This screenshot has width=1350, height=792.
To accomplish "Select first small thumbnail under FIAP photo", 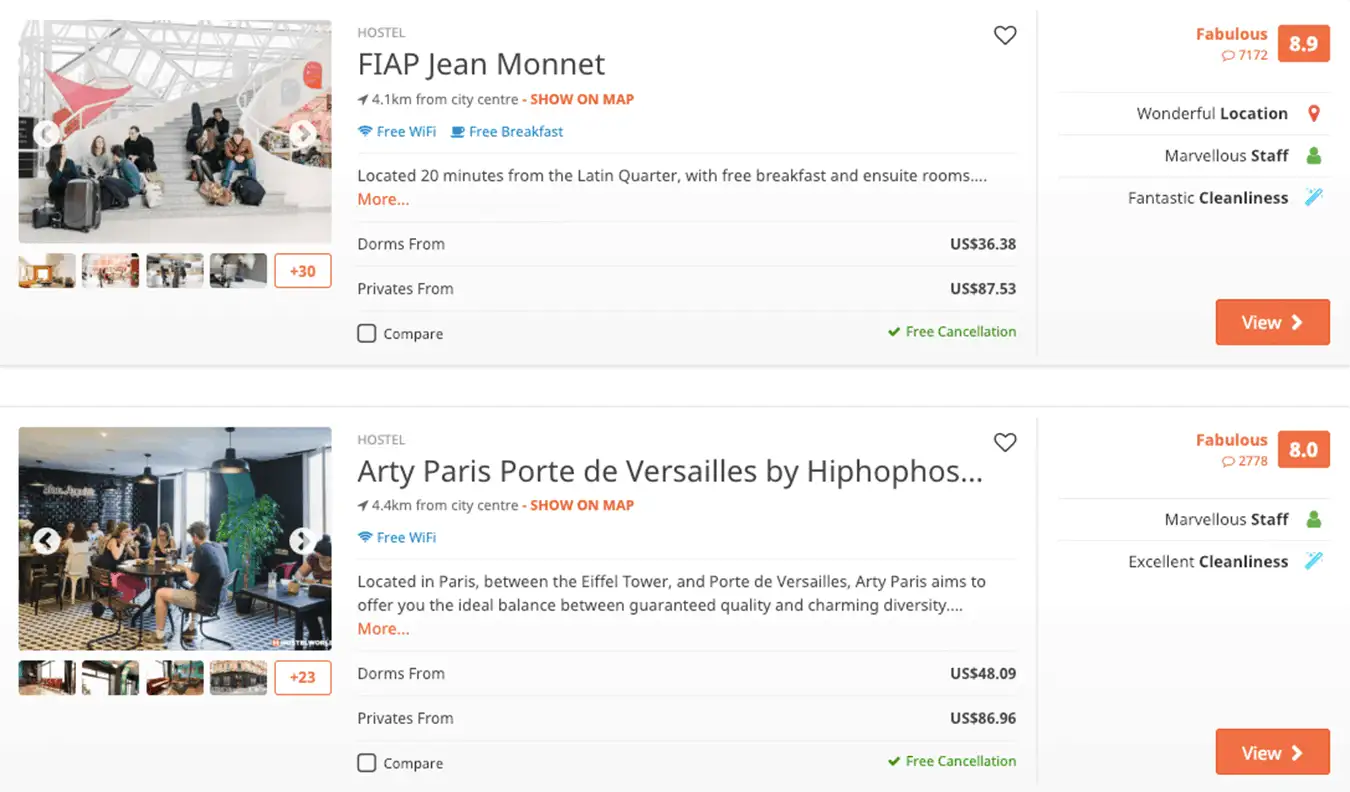I will (47, 270).
